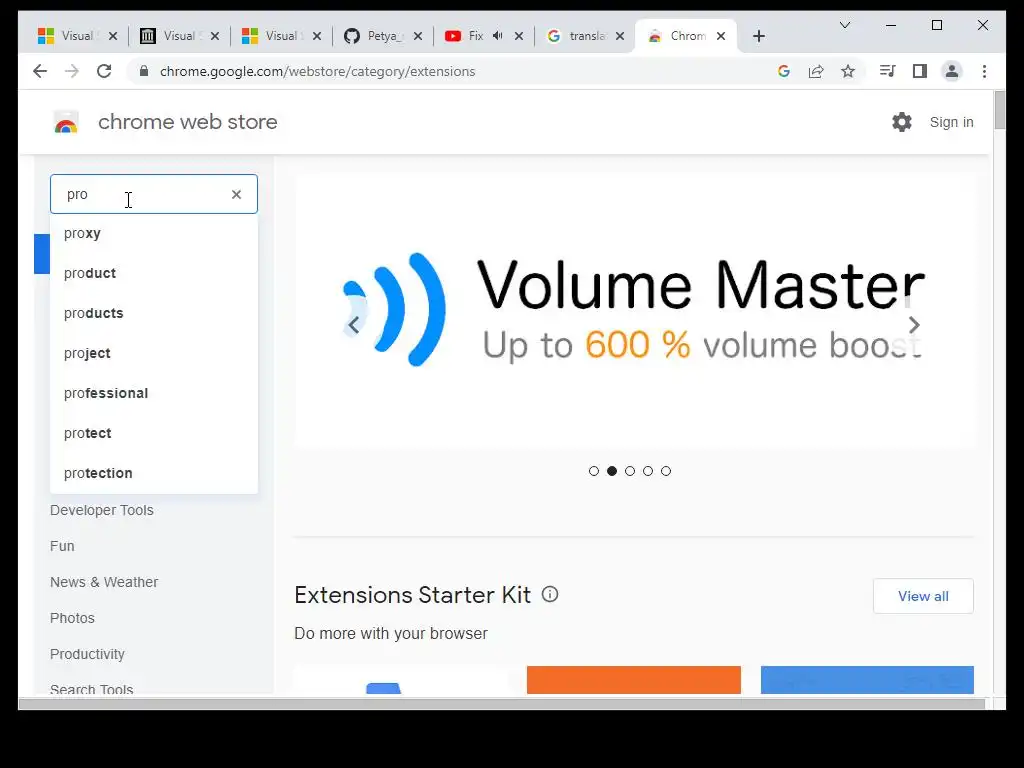Select the third carousel dot
This screenshot has width=1024, height=768.
click(630, 471)
